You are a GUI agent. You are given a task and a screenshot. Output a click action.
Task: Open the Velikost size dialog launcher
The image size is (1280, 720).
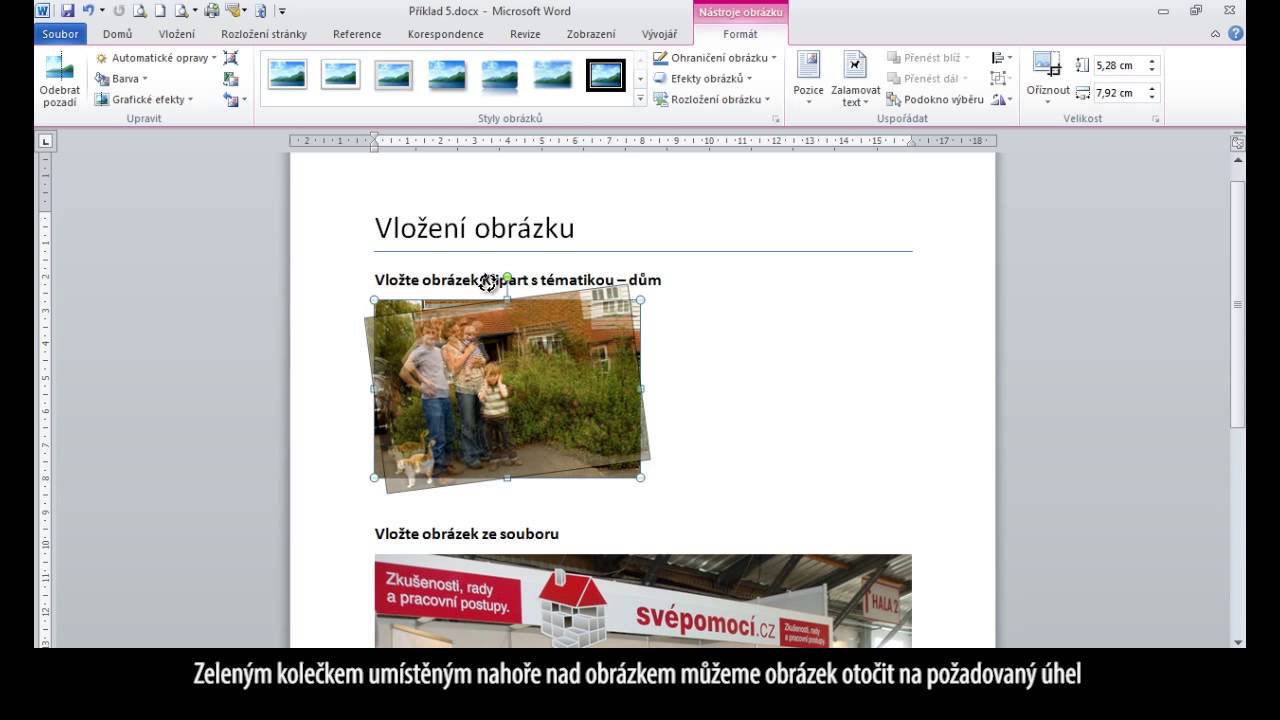[1156, 119]
